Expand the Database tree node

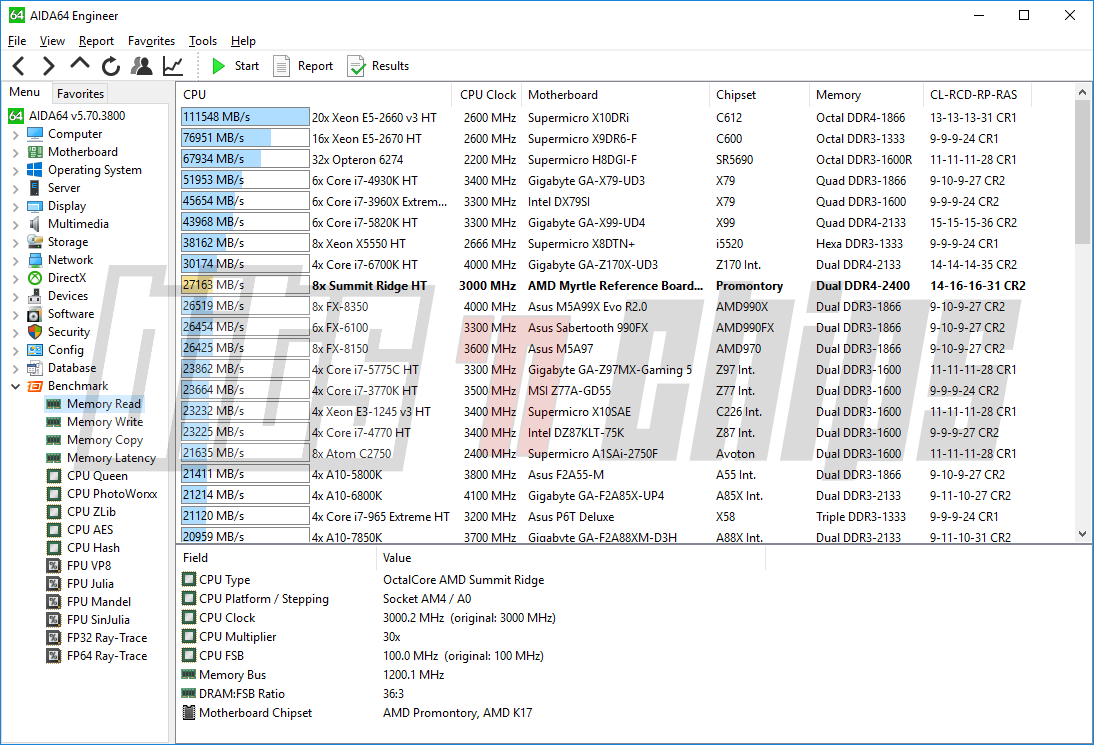point(15,369)
